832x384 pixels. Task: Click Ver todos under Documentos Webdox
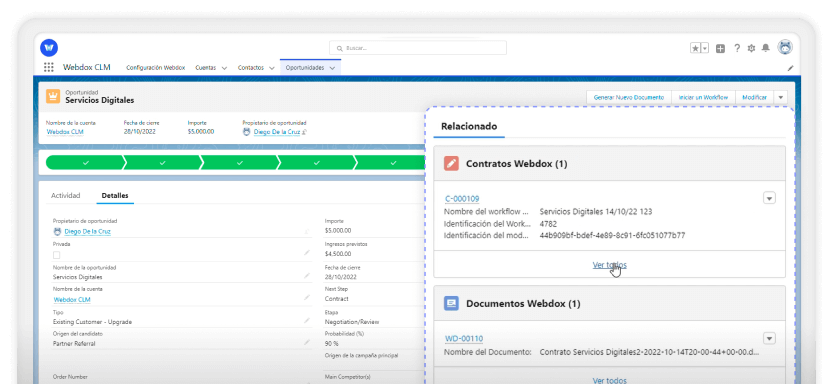click(x=610, y=380)
